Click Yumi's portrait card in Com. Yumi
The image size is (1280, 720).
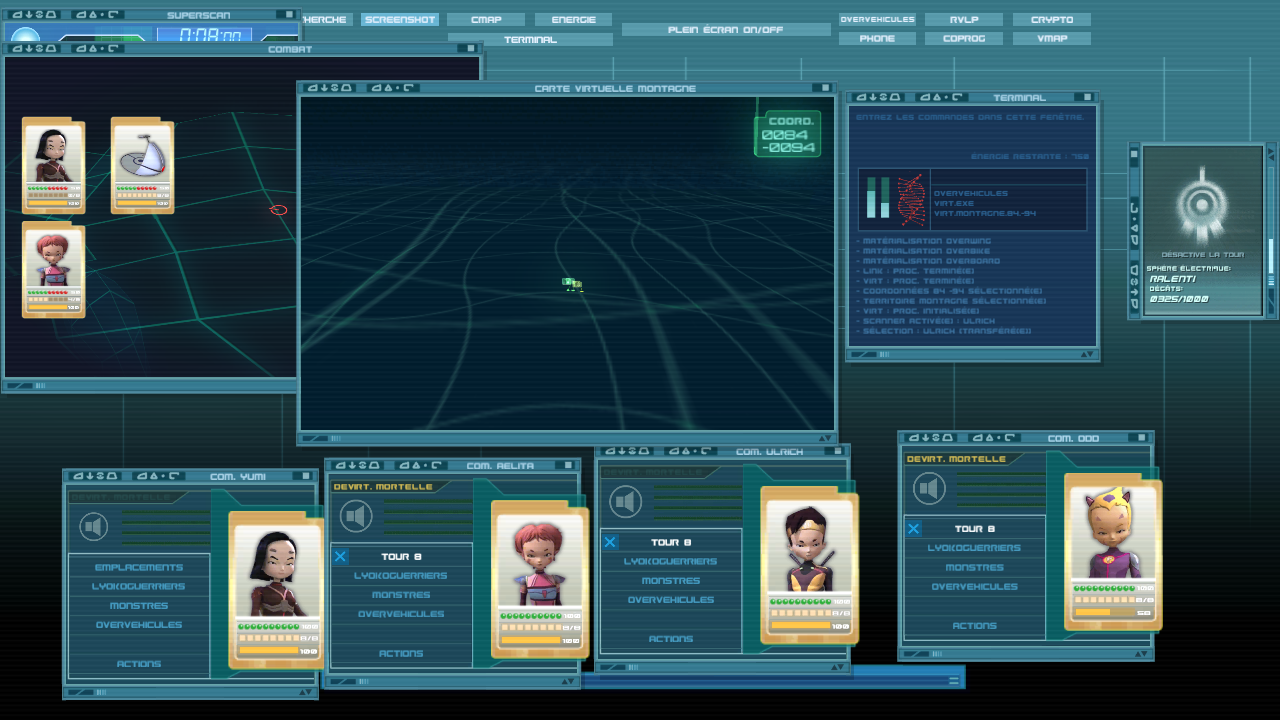276,590
